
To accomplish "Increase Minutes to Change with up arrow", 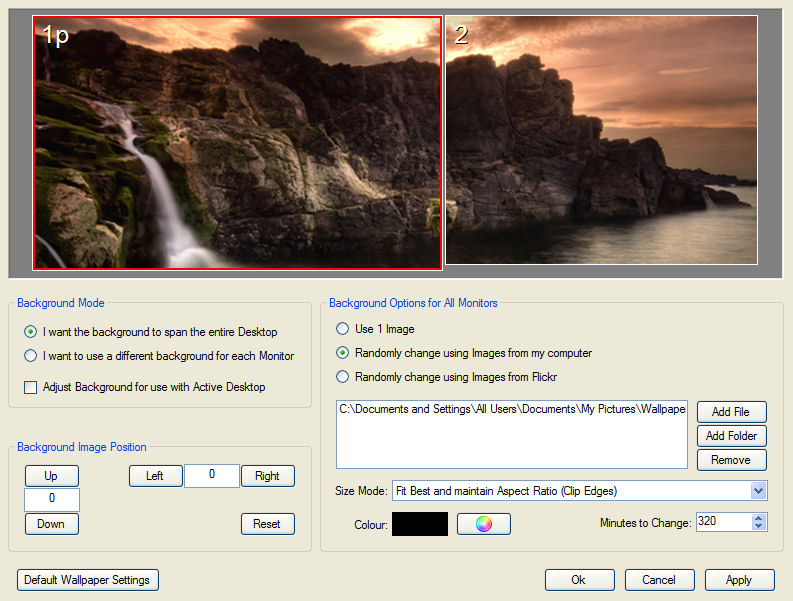I will [758, 517].
